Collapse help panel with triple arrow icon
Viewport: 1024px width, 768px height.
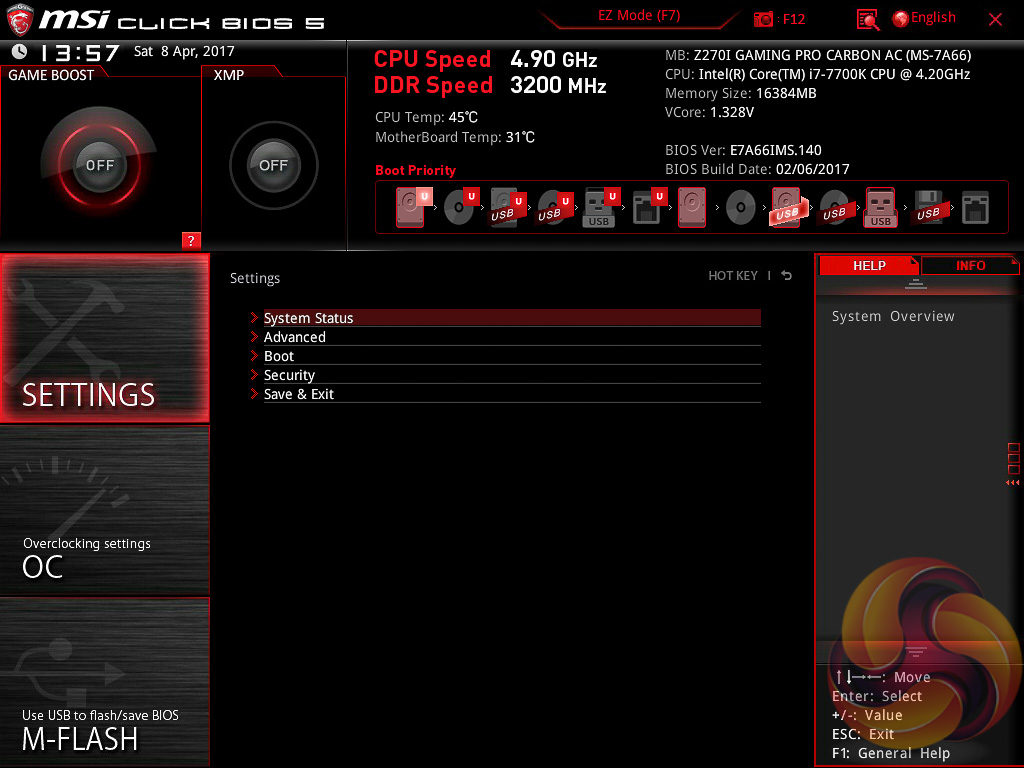click(1012, 483)
